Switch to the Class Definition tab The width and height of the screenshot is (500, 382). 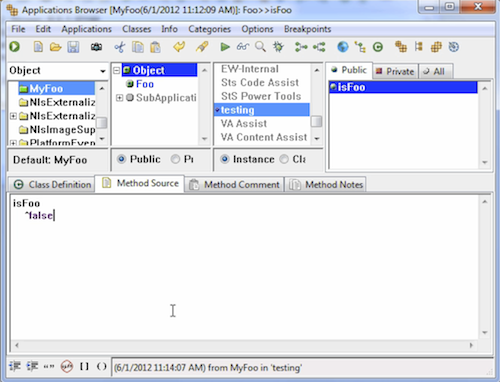[x=52, y=184]
